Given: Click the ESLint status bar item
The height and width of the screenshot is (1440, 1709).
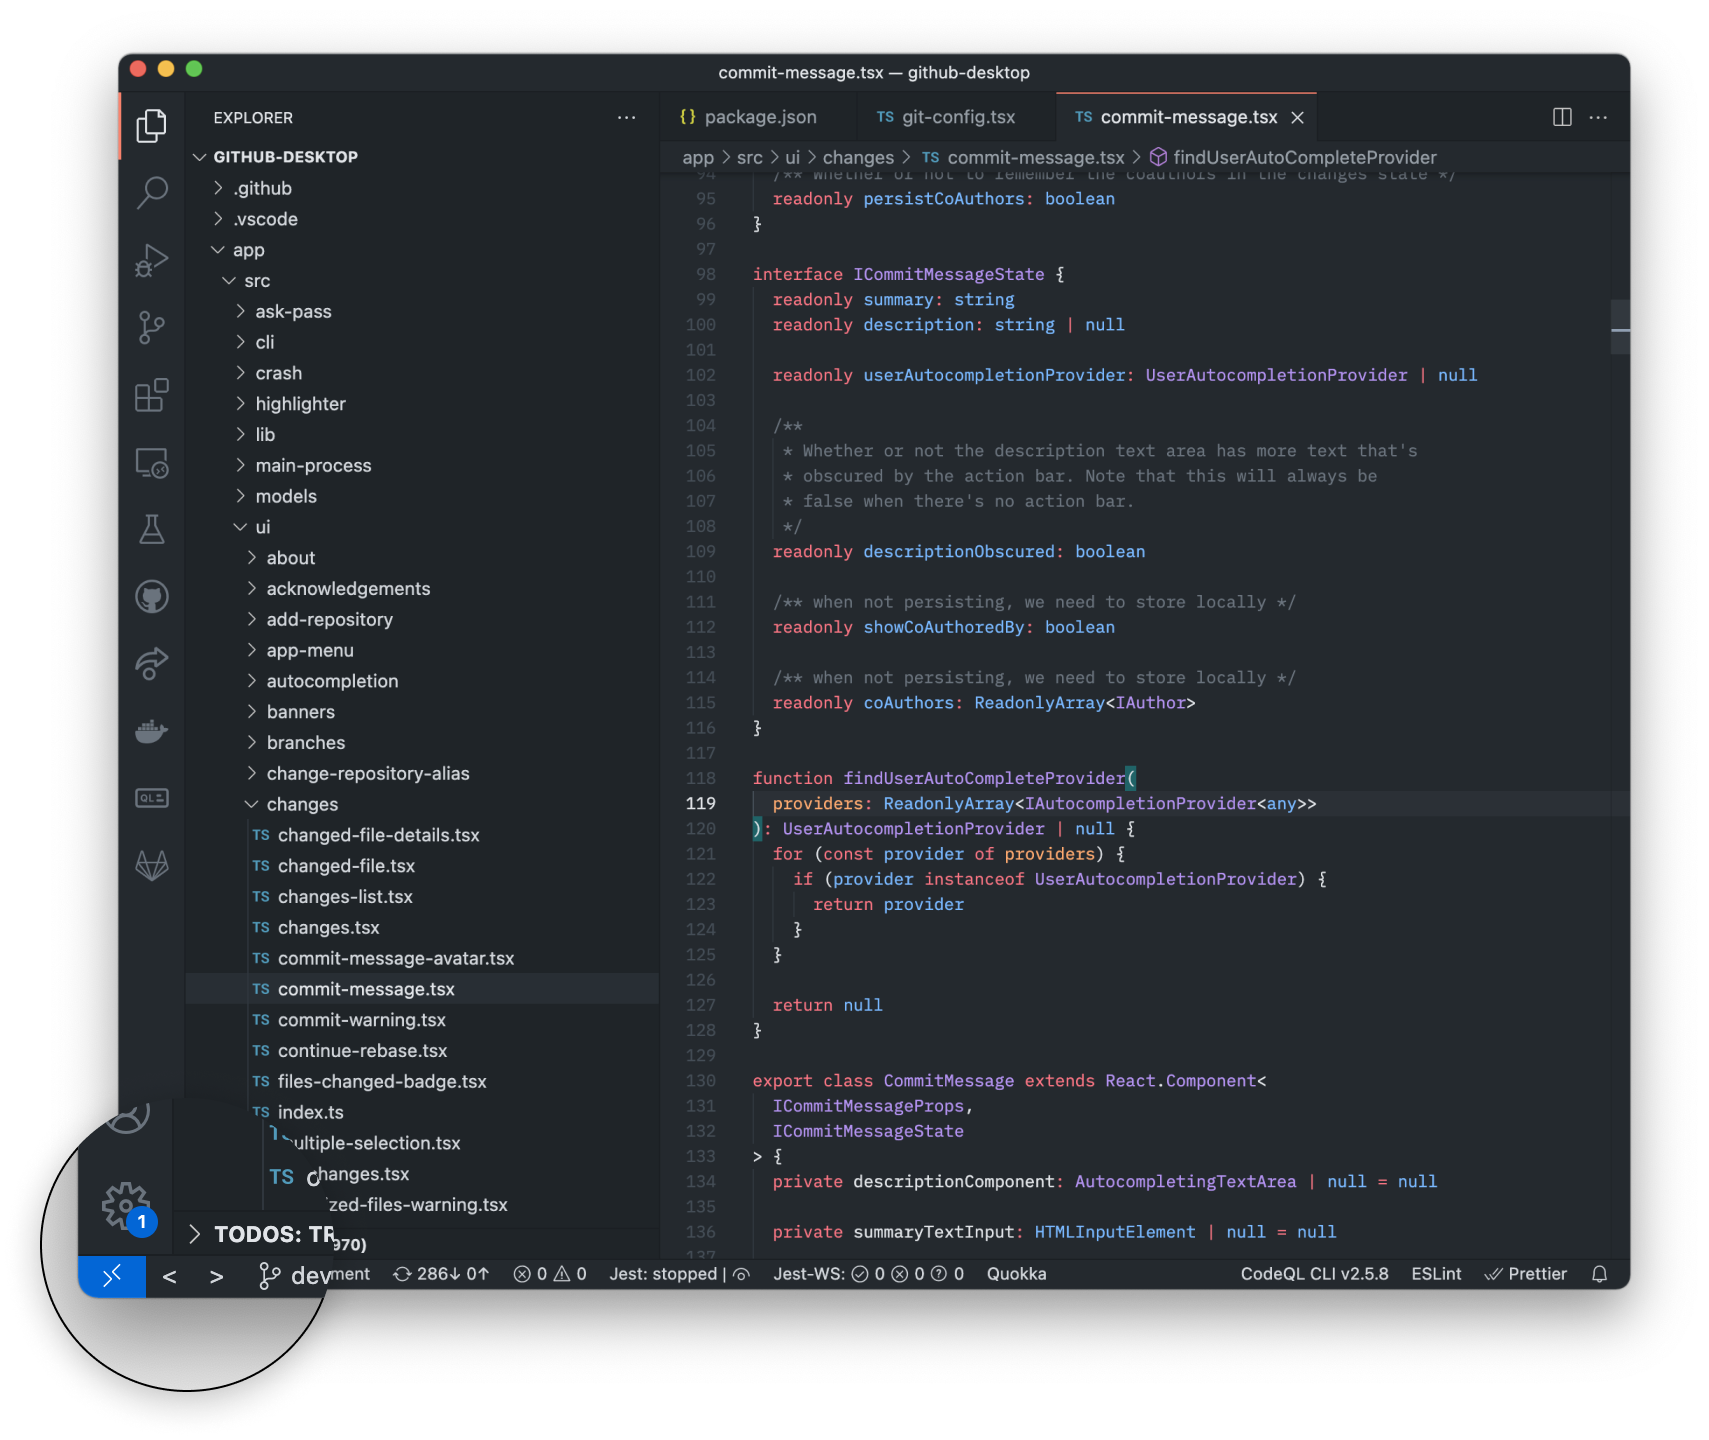Looking at the screenshot, I should coord(1436,1274).
